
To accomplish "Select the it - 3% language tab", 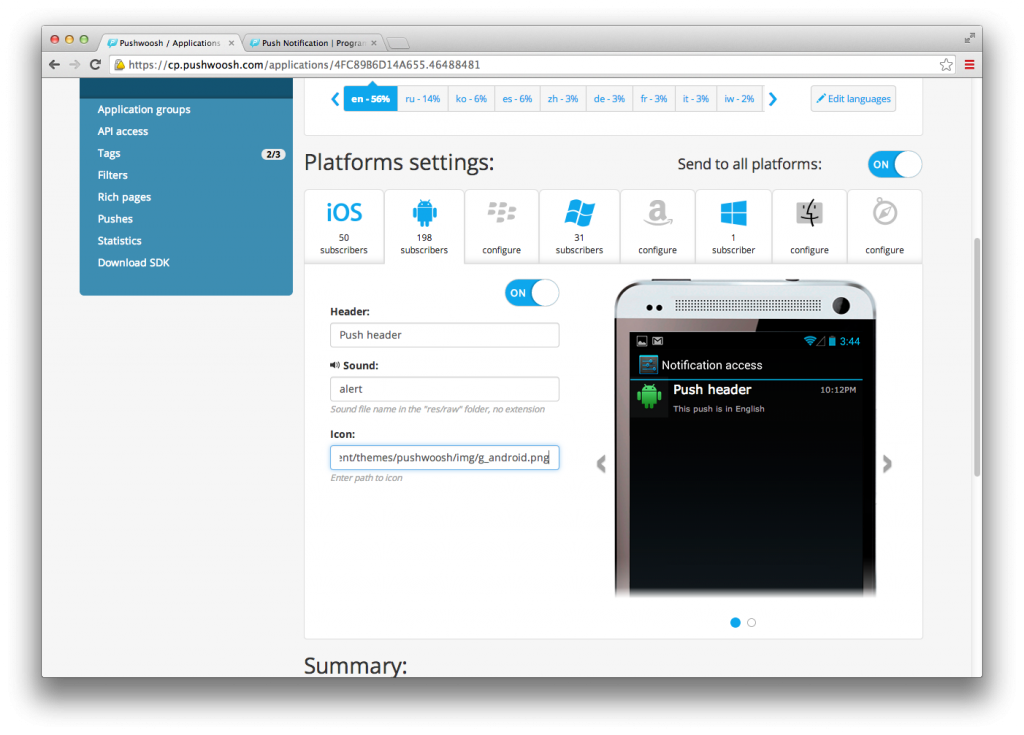I will click(696, 99).
